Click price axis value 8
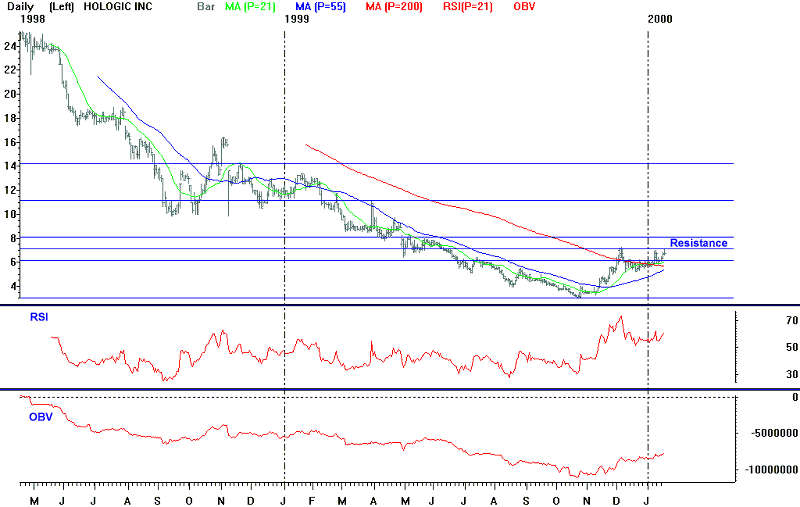 [13, 238]
